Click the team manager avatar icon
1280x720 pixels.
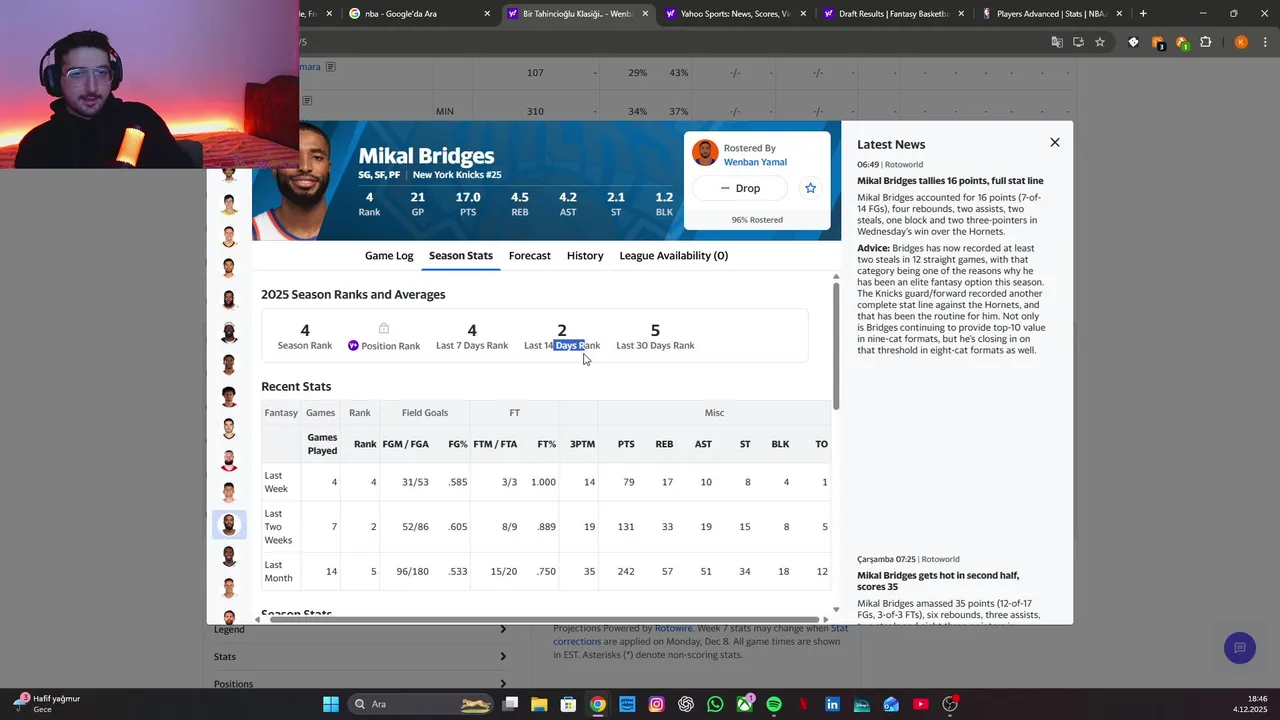(705, 153)
